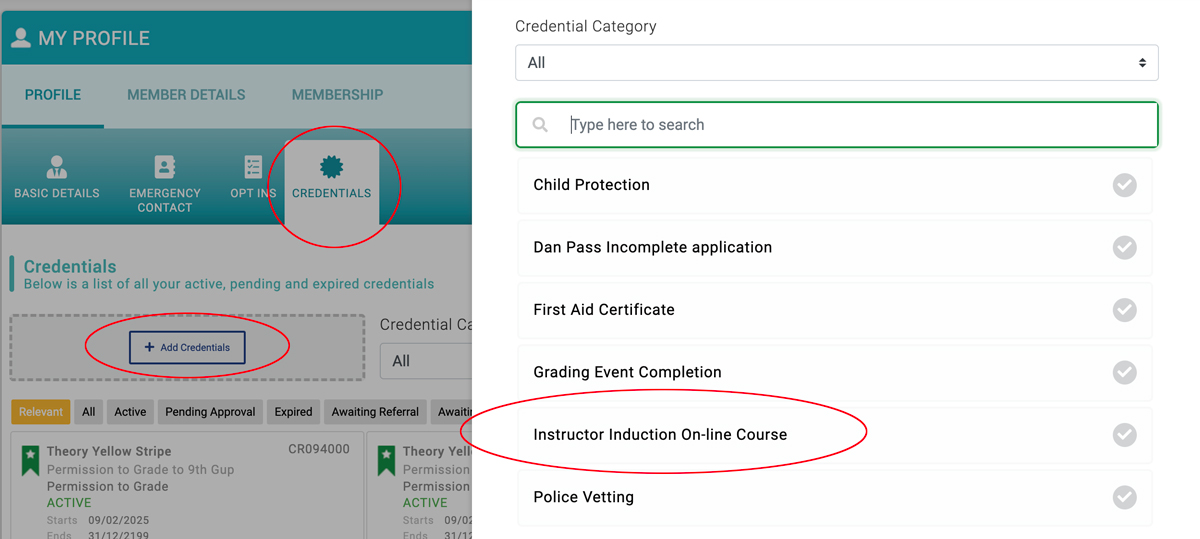Tick the First Aid Certificate check circle
The width and height of the screenshot is (1200, 539).
pyautogui.click(x=1125, y=310)
